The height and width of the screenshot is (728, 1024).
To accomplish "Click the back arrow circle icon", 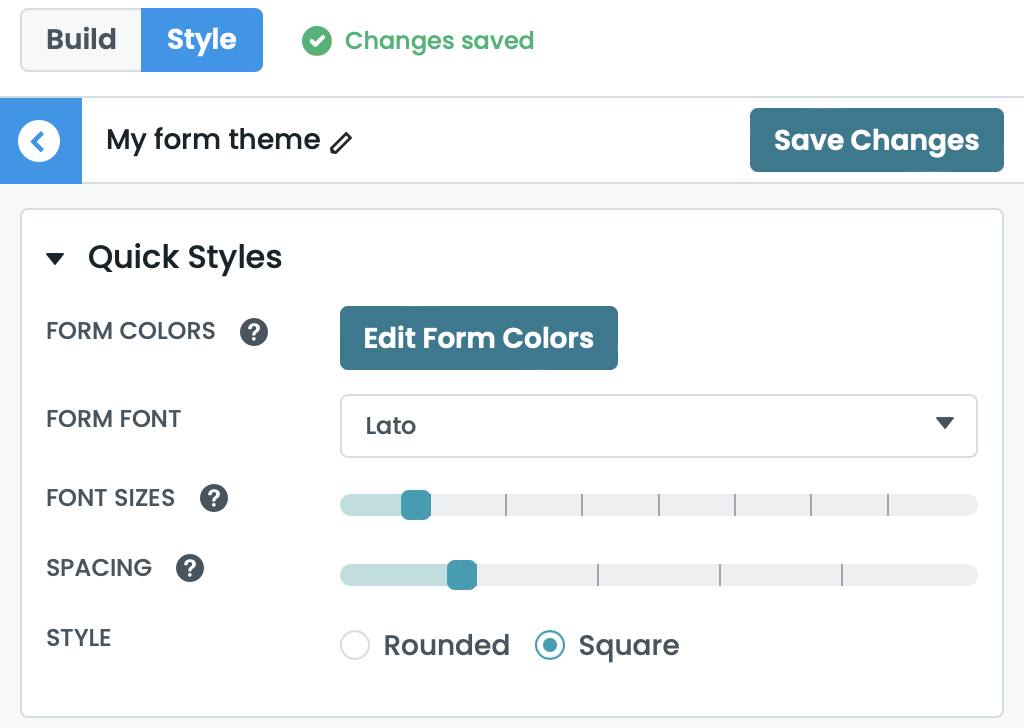I will click(39, 141).
